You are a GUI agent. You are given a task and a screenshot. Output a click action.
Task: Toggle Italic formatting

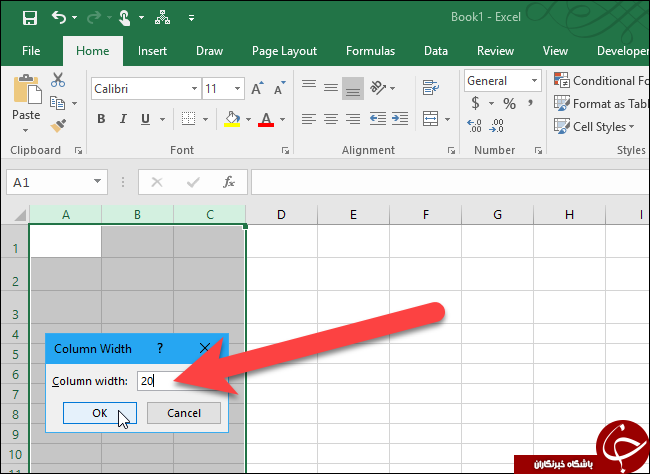[x=123, y=119]
